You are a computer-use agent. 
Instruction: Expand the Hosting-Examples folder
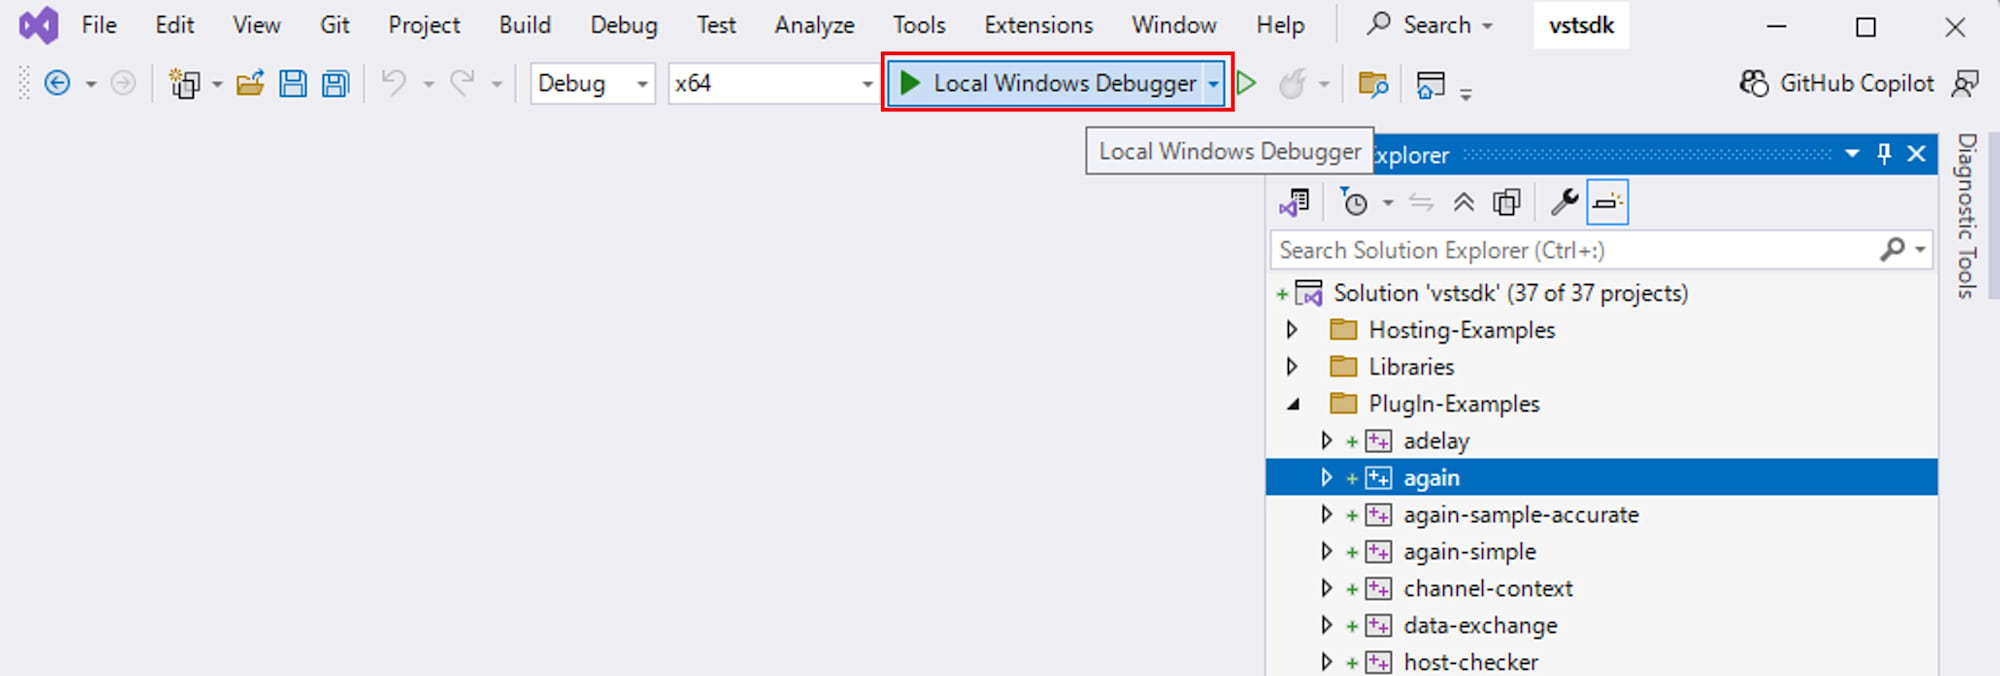[1292, 329]
